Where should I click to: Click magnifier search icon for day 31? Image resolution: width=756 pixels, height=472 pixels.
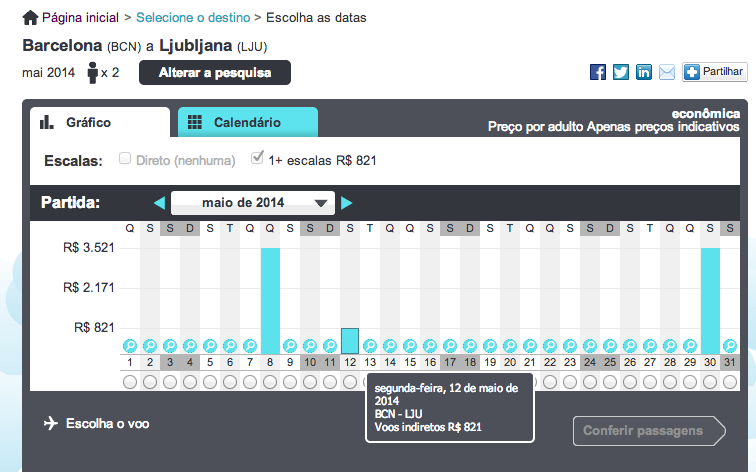pyautogui.click(x=730, y=346)
